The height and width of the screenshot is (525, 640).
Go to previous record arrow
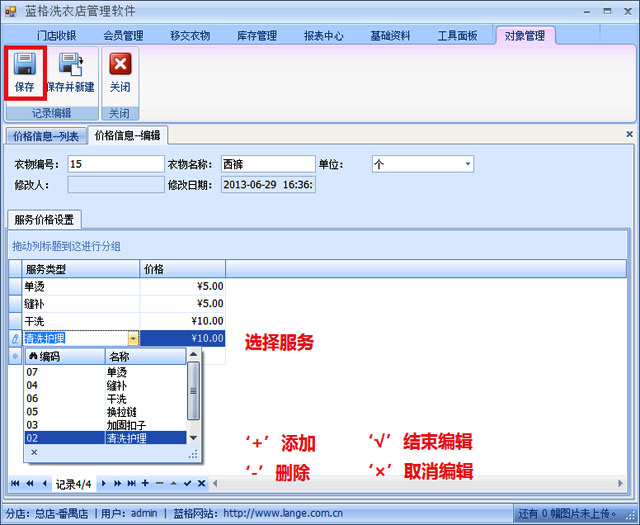[44, 483]
